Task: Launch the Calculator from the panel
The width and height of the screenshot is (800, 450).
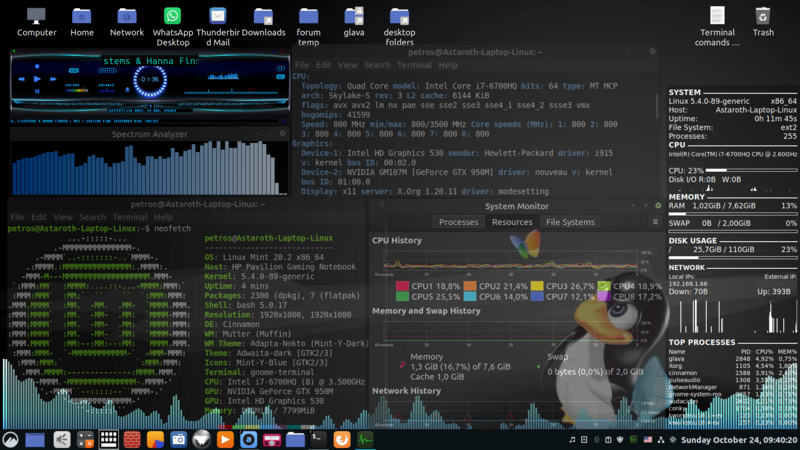Action: (x=85, y=439)
